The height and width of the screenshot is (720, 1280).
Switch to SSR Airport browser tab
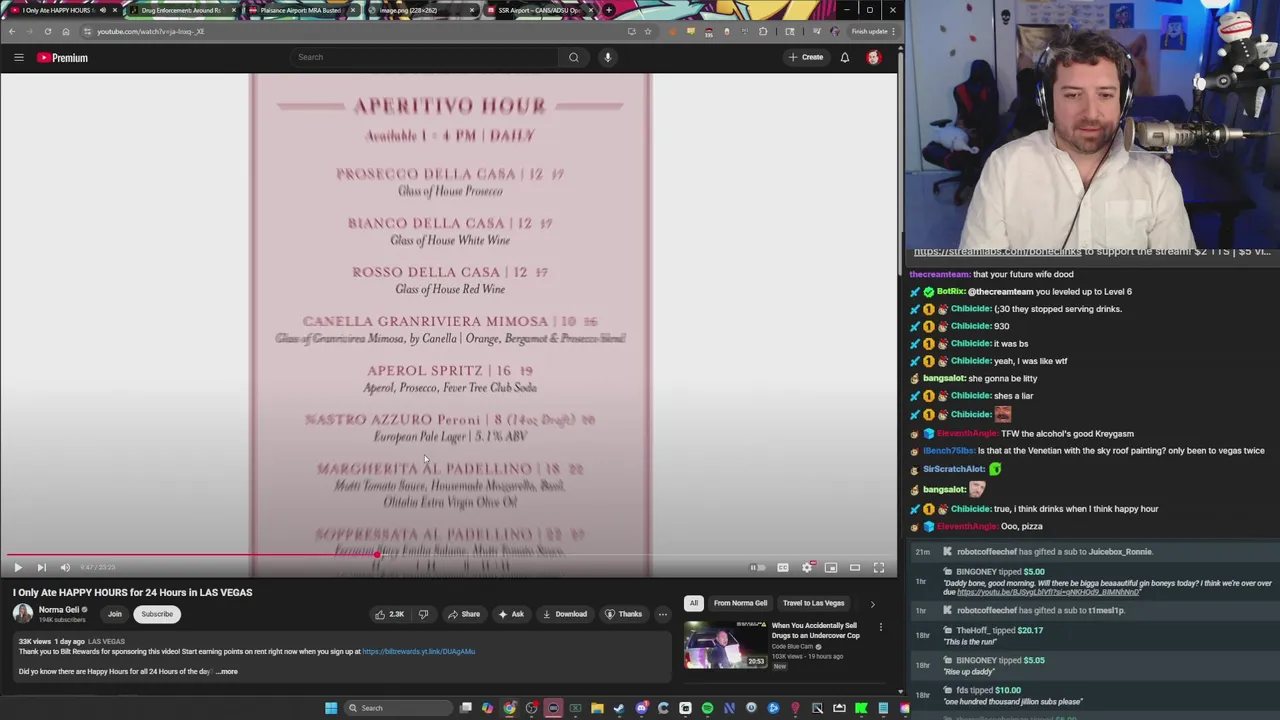pyautogui.click(x=539, y=10)
